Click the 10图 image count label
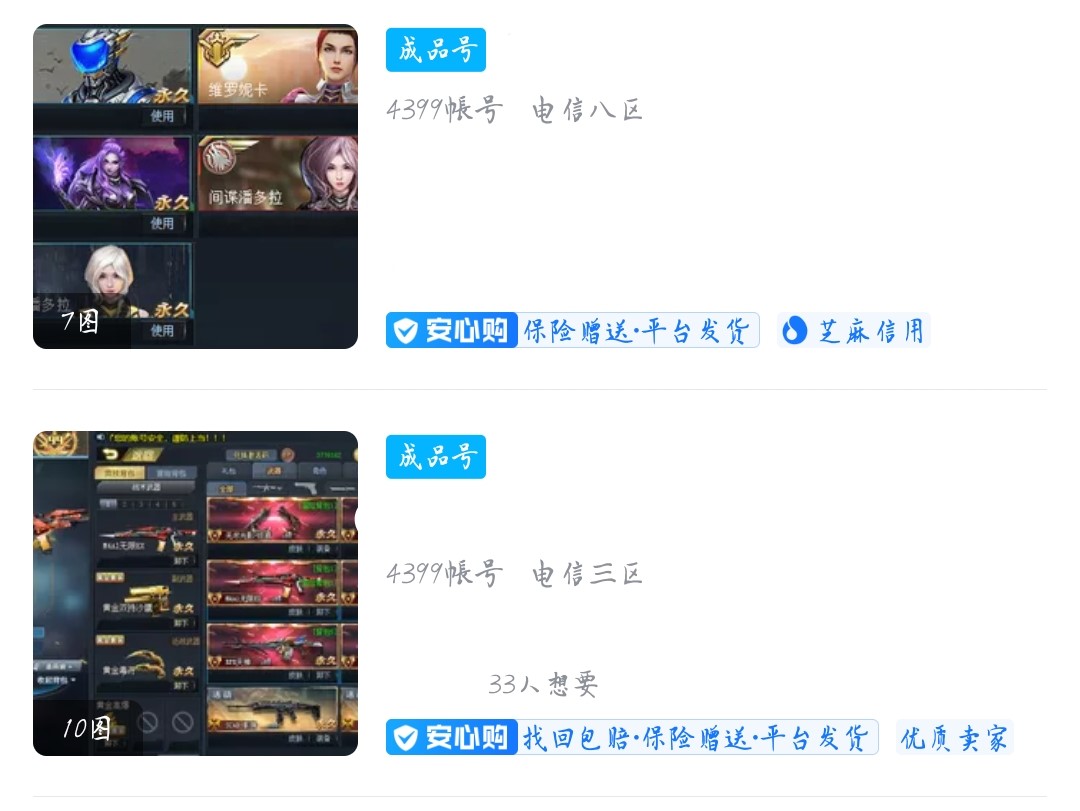 tap(87, 728)
